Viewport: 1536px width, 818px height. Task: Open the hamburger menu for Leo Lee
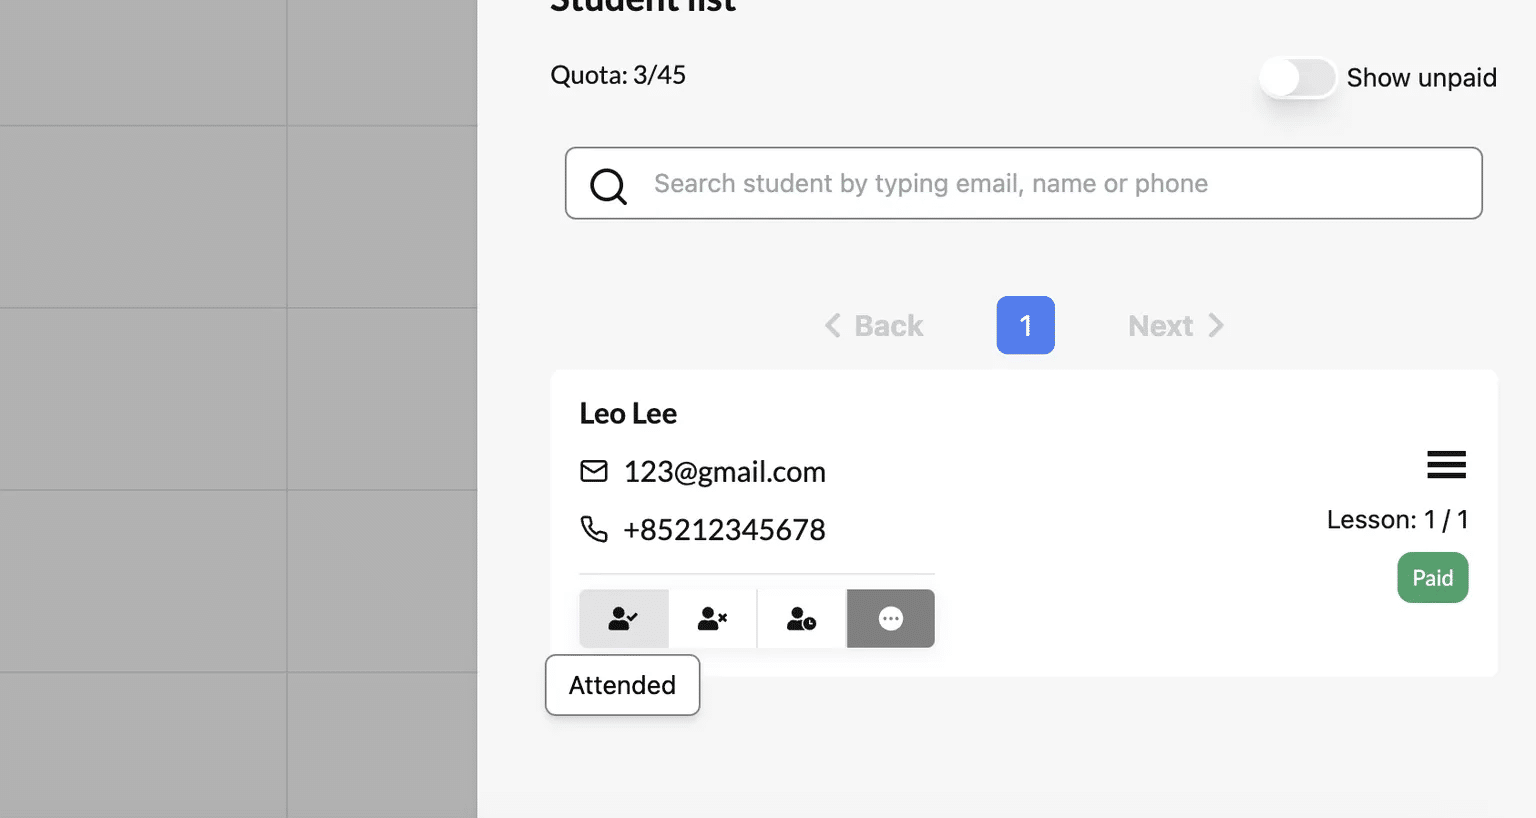[1446, 464]
